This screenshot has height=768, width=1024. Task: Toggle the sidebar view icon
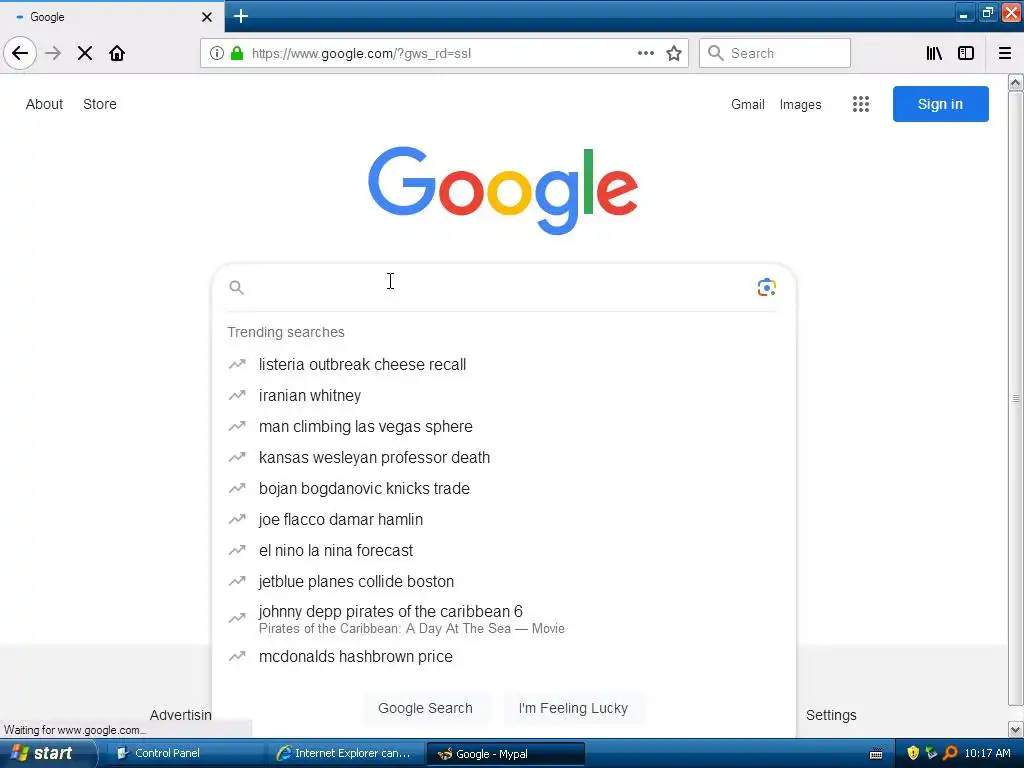(966, 53)
